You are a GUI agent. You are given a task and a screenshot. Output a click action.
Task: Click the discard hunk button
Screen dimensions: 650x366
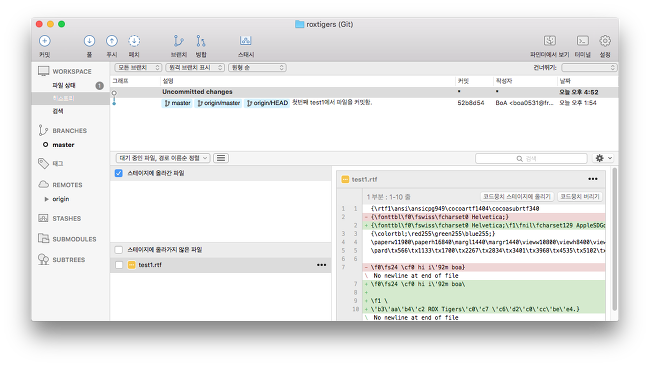[580, 196]
